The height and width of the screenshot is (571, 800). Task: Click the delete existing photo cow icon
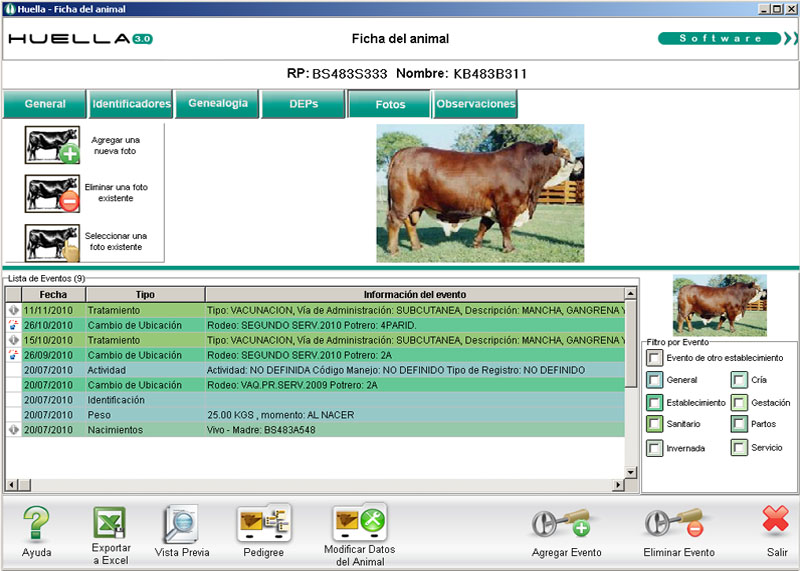tap(53, 194)
